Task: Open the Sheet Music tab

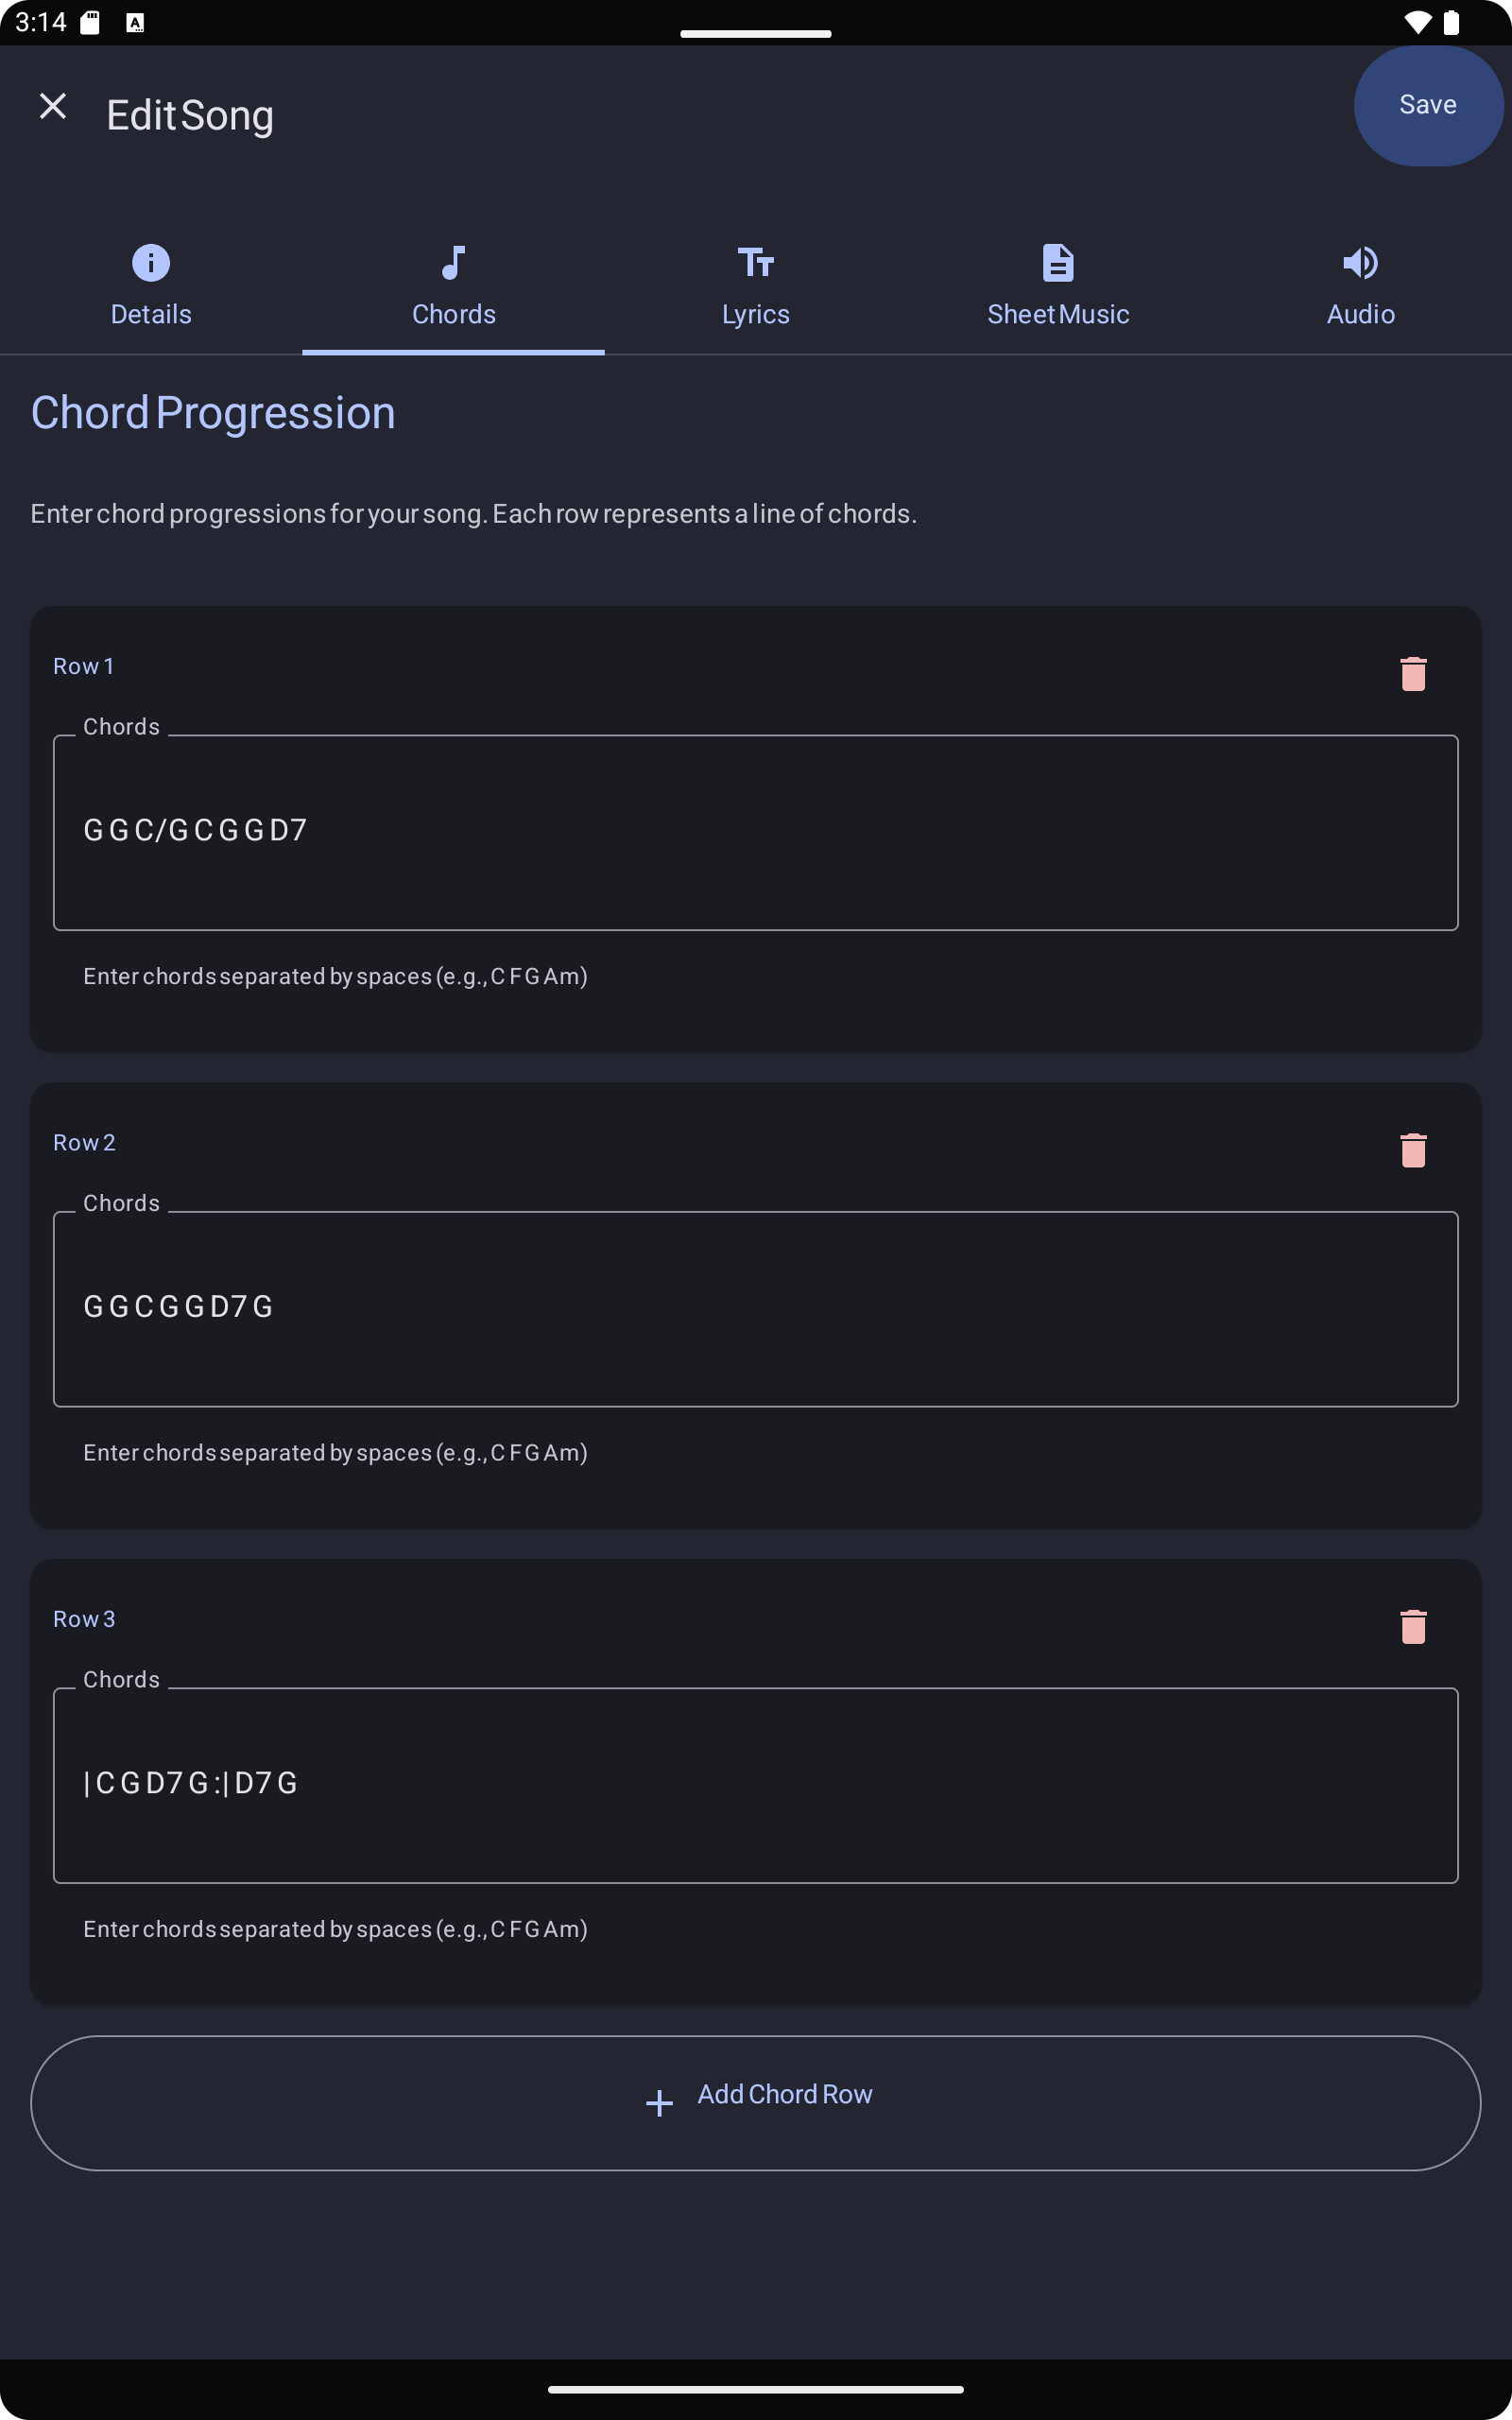Action: 1057,287
